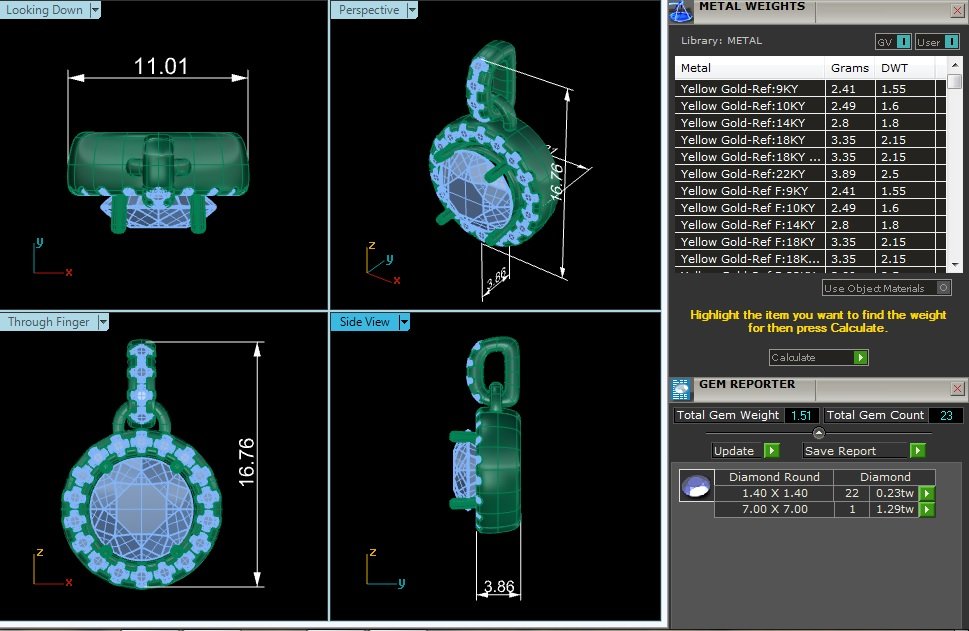Select Yellow Gold-Ref:14KY metal row

[x=805, y=122]
